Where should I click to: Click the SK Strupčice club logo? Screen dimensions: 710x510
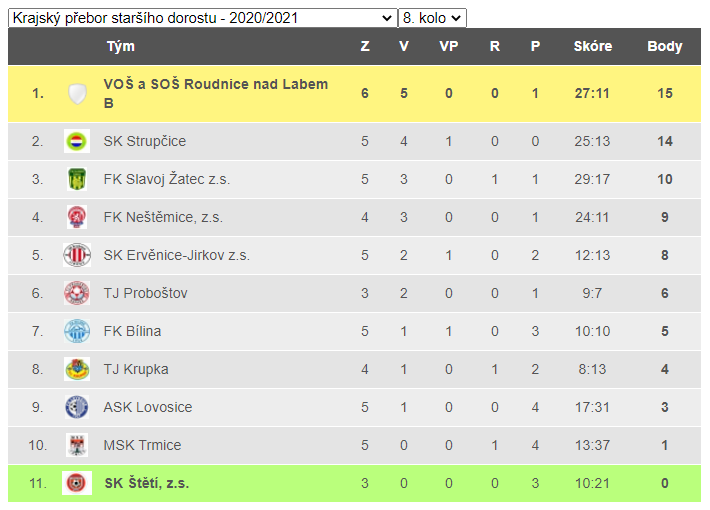tap(77, 141)
